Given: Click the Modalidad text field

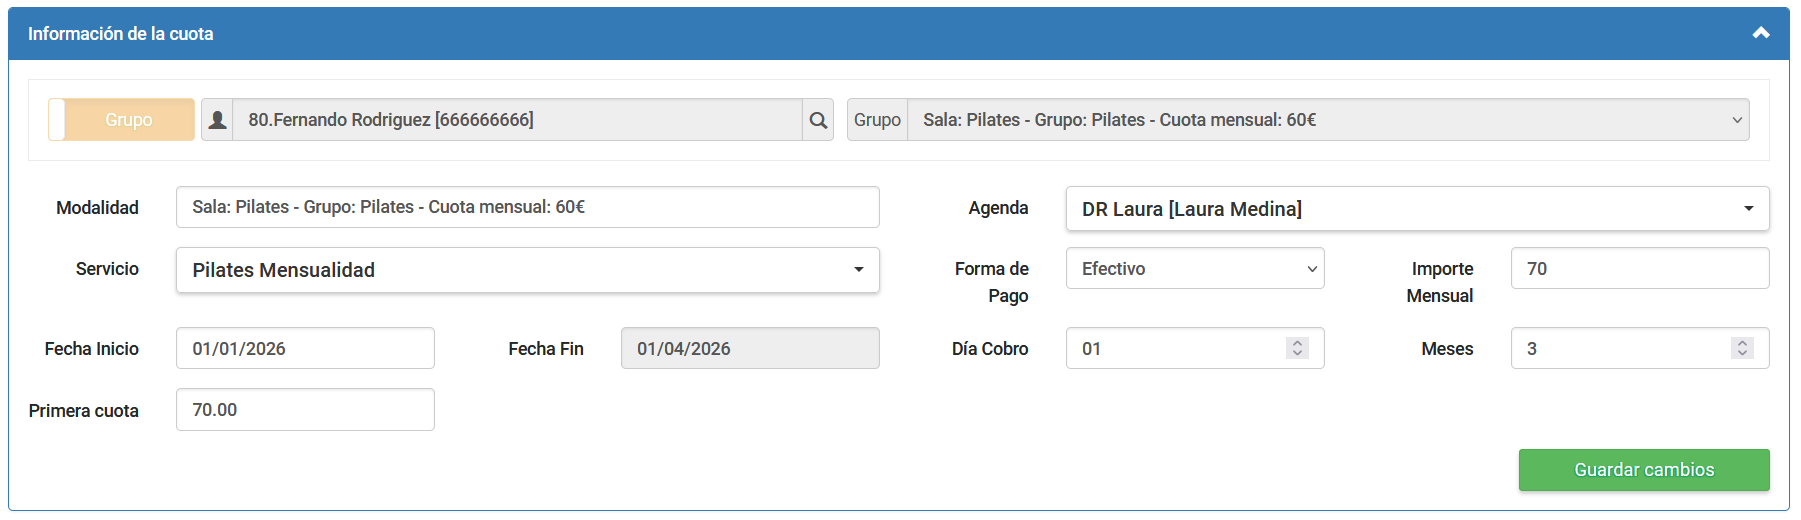Looking at the screenshot, I should point(527,207).
